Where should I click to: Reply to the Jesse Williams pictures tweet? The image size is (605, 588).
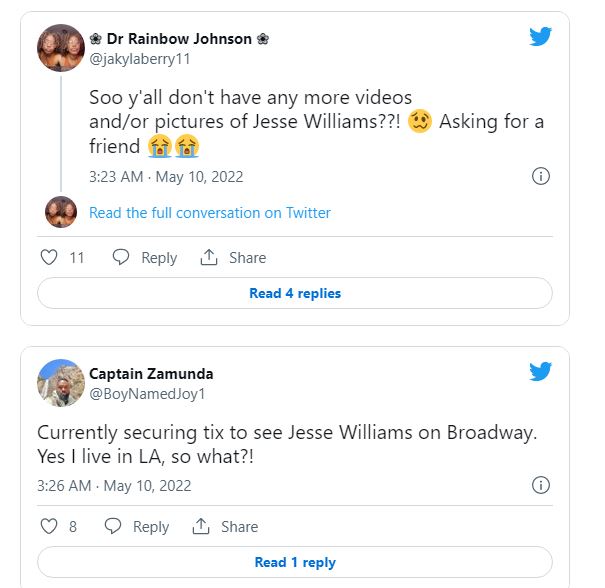click(x=145, y=257)
